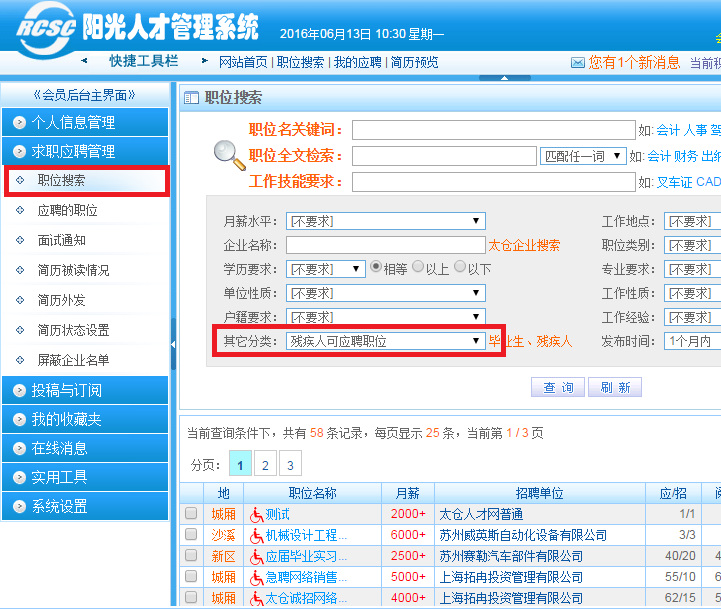Click the magnifying glass search icon
The image size is (721, 609).
(x=229, y=155)
